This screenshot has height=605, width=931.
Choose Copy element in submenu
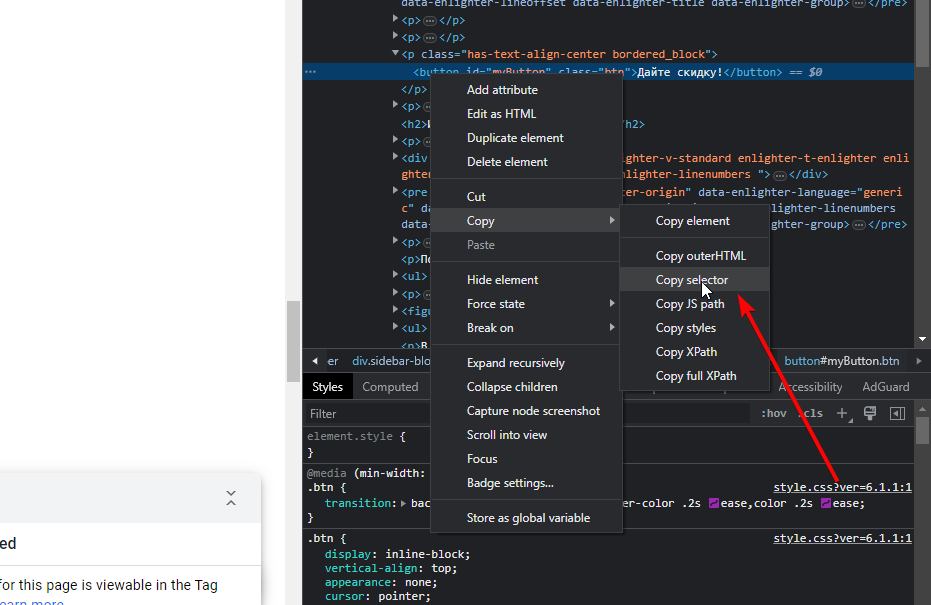[x=694, y=220]
